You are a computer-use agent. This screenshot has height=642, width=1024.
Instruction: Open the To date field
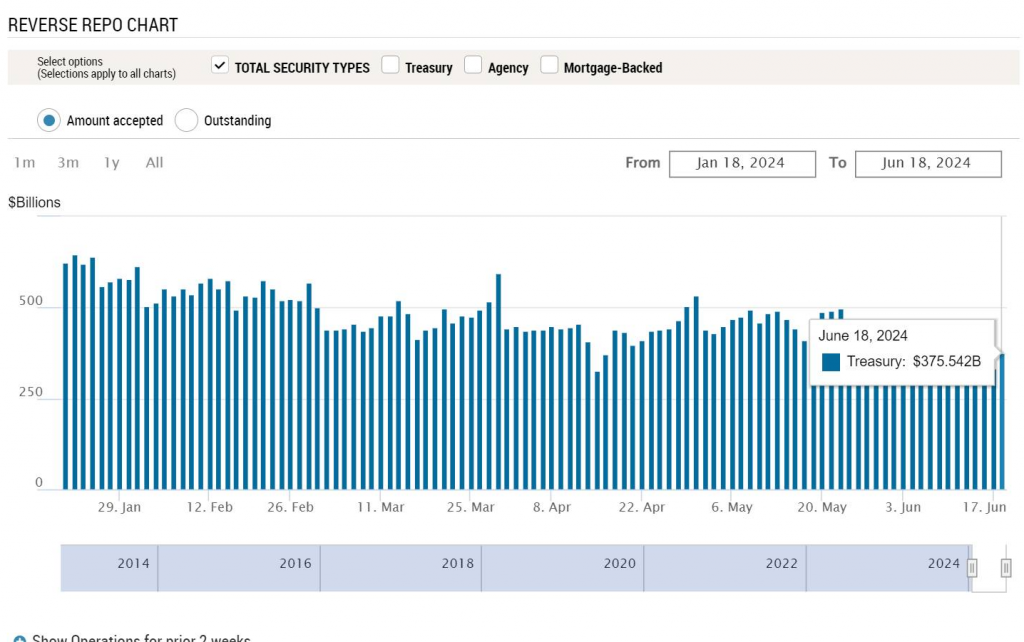click(927, 163)
